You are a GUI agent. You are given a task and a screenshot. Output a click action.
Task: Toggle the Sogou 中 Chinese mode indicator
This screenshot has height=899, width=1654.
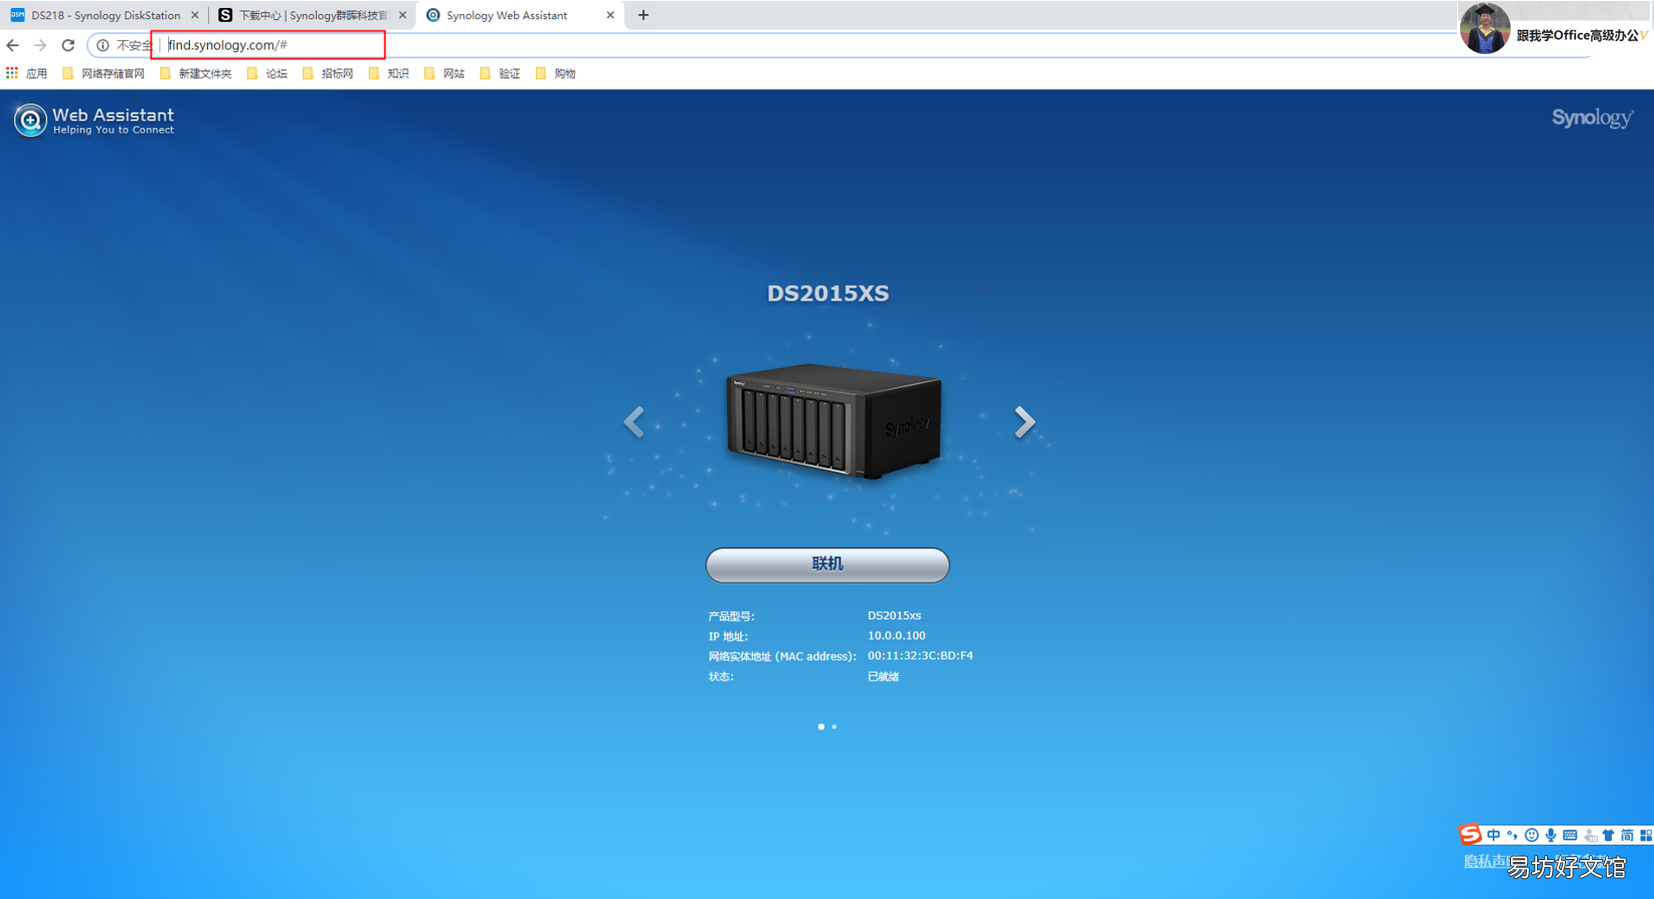tap(1493, 835)
